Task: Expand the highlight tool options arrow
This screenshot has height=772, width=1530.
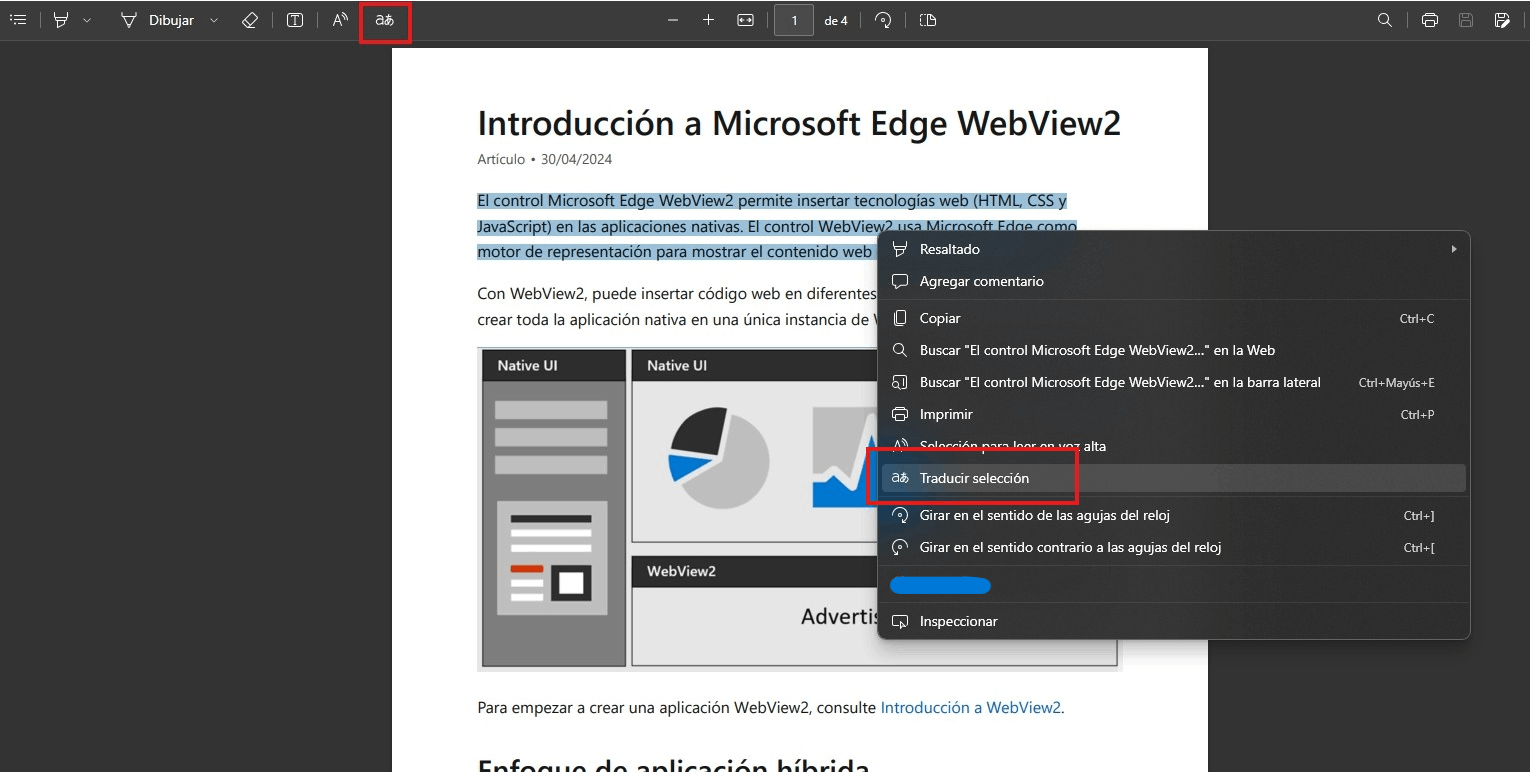Action: coord(87,20)
